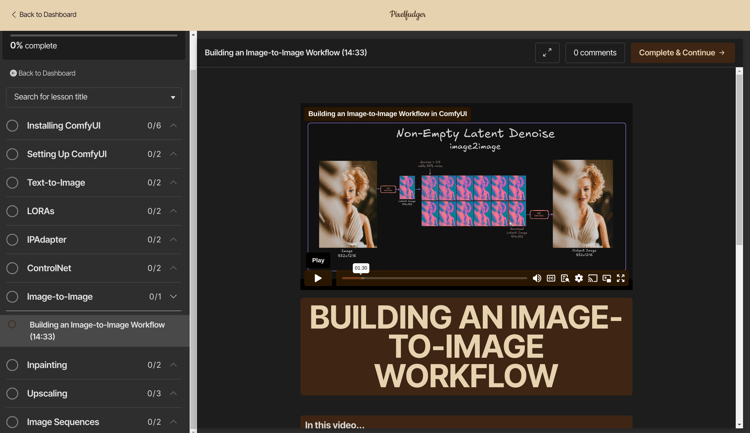The width and height of the screenshot is (750, 433).
Task: Cast video to another device
Action: pos(593,279)
